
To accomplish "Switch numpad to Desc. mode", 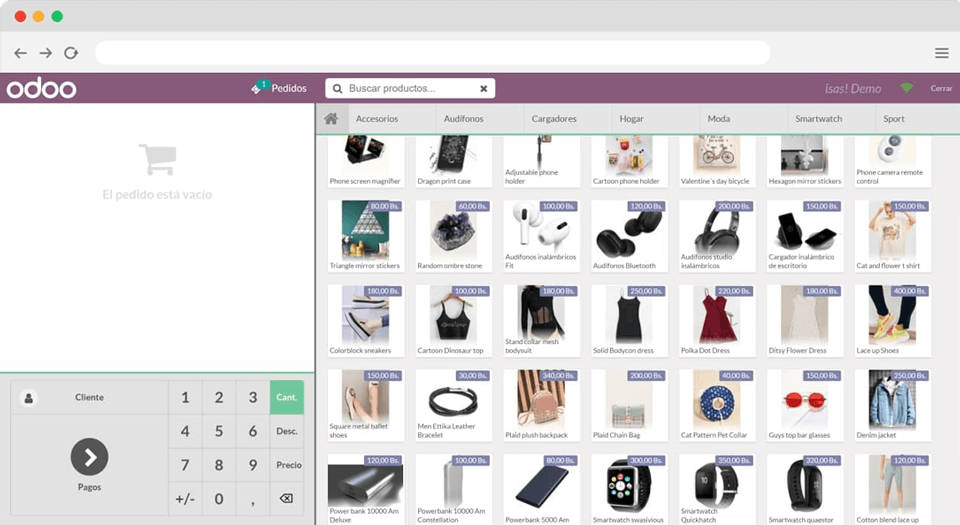I will pyautogui.click(x=287, y=431).
